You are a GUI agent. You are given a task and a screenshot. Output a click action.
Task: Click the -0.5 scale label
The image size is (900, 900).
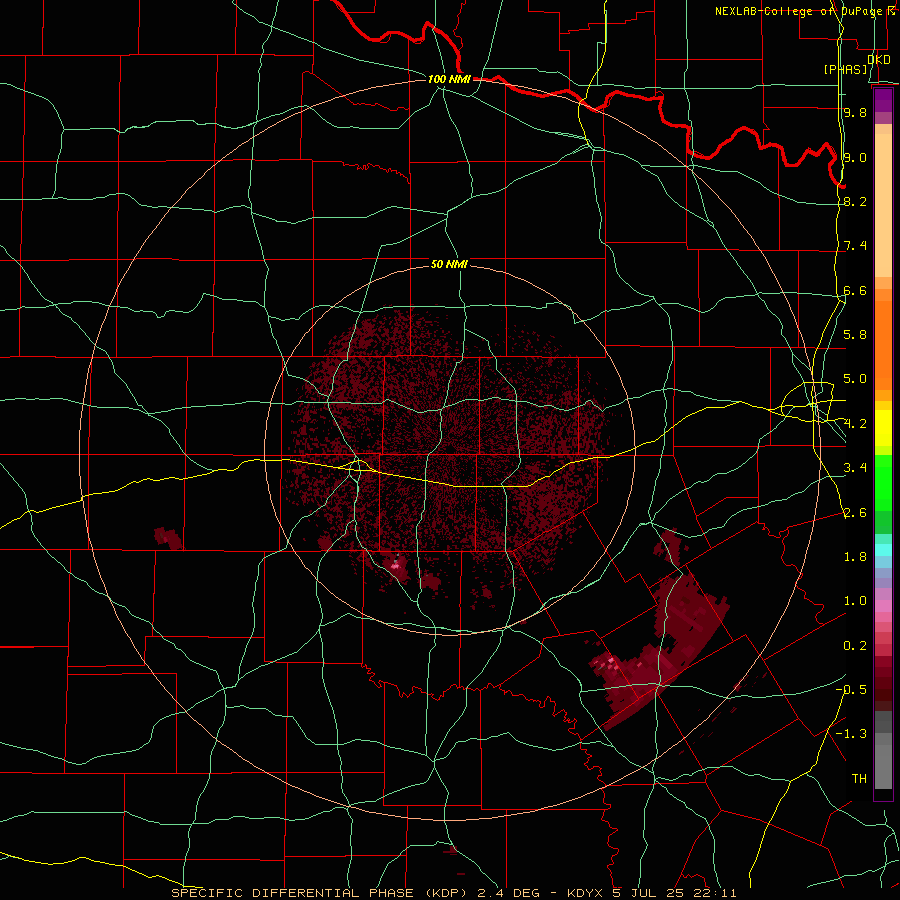pyautogui.click(x=851, y=689)
